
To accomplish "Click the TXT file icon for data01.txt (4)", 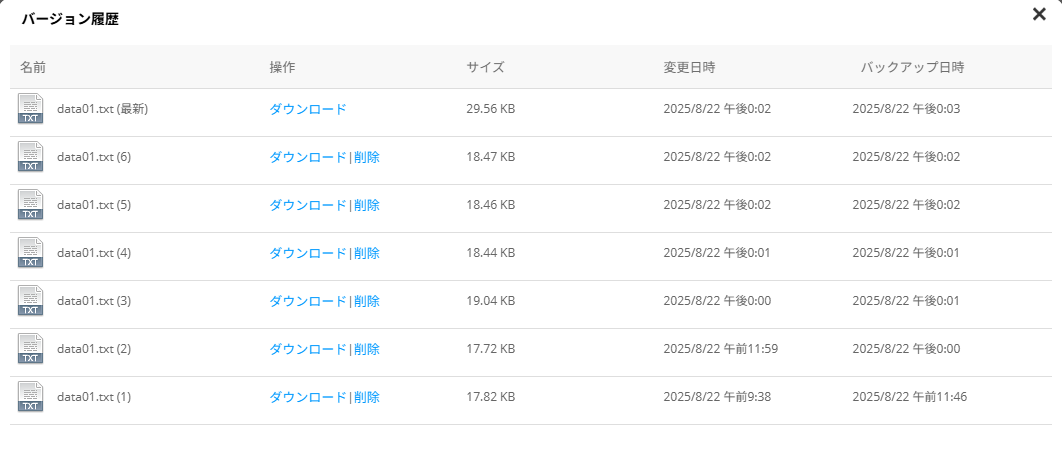I will click(x=31, y=252).
